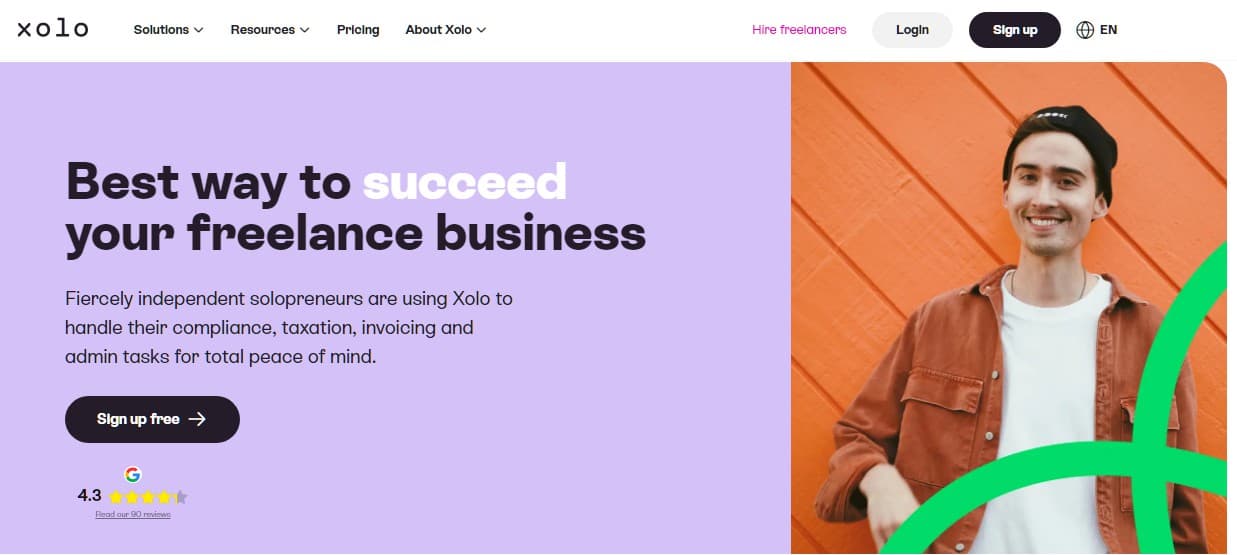The width and height of the screenshot is (1237, 555).
Task: Click the chevron next to About Xolo
Action: 482,30
